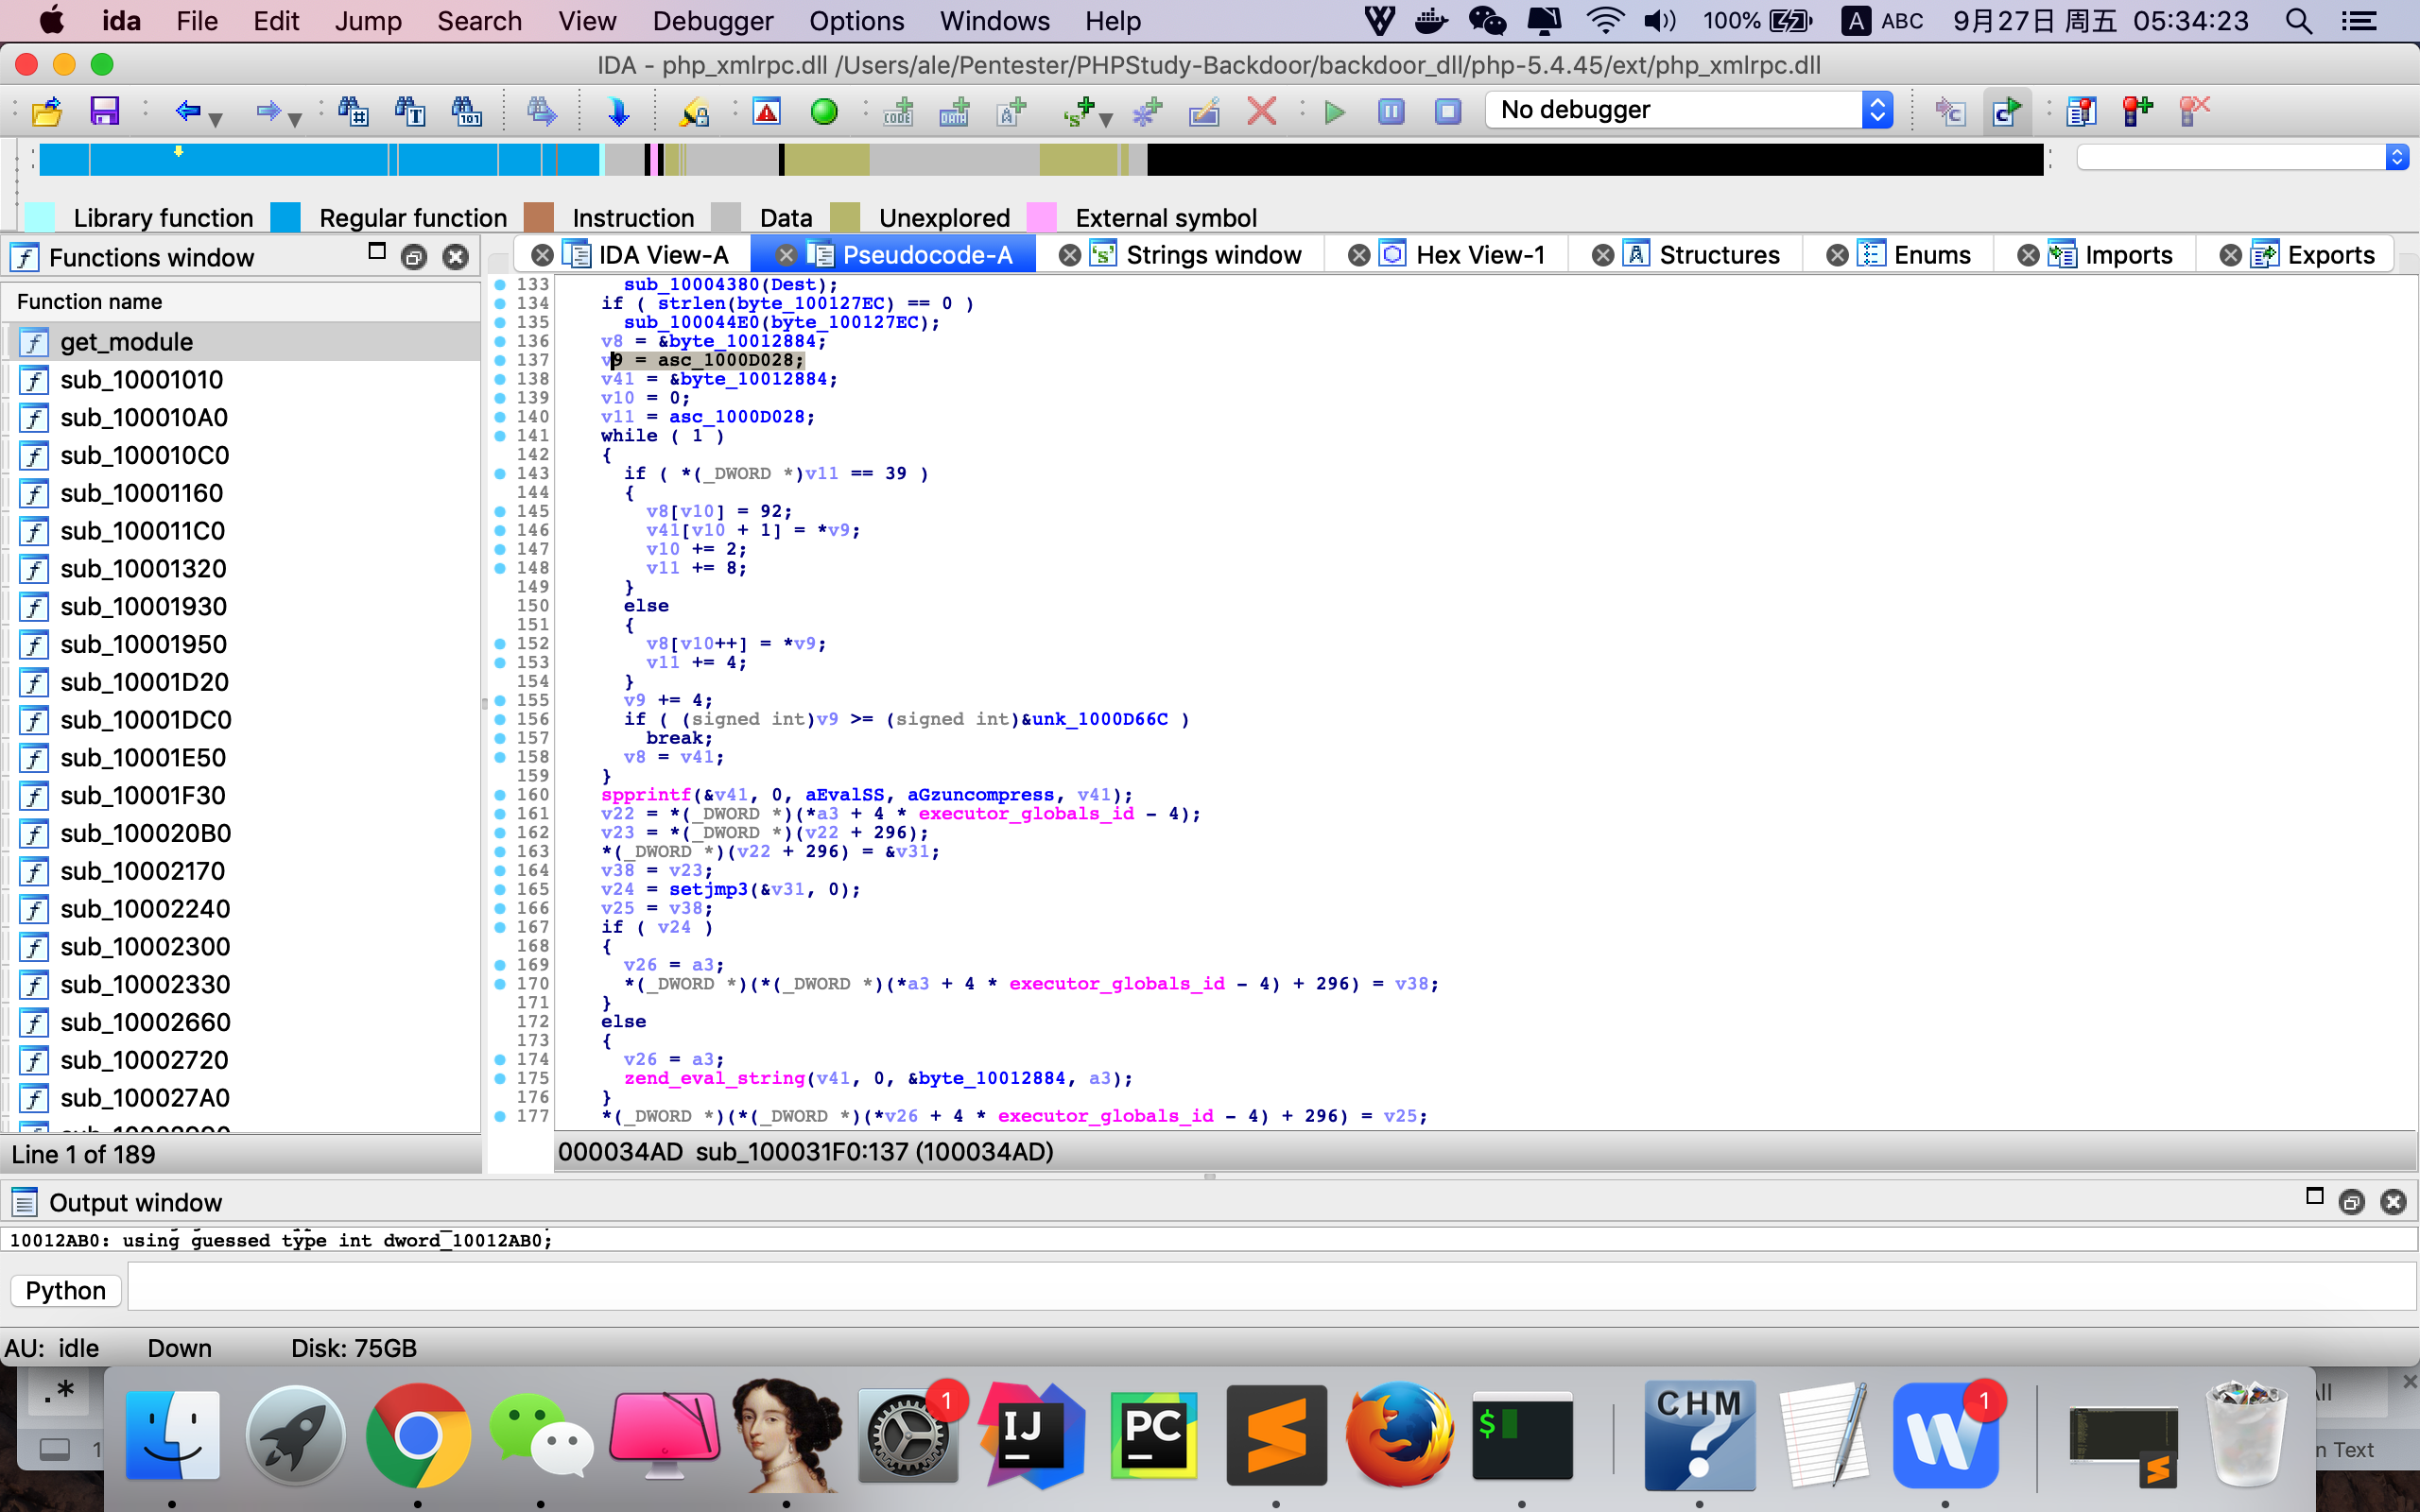
Task: Select sub_10001320 in the functions list
Action: (241, 569)
